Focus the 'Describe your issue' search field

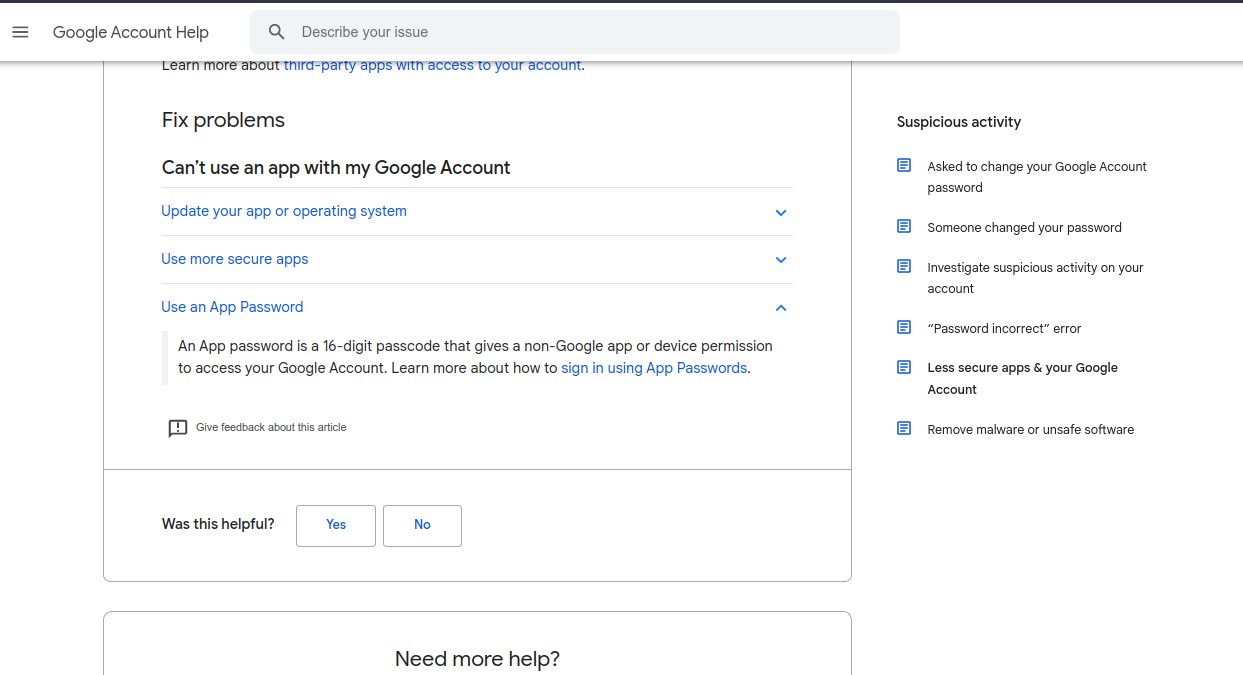[x=590, y=32]
